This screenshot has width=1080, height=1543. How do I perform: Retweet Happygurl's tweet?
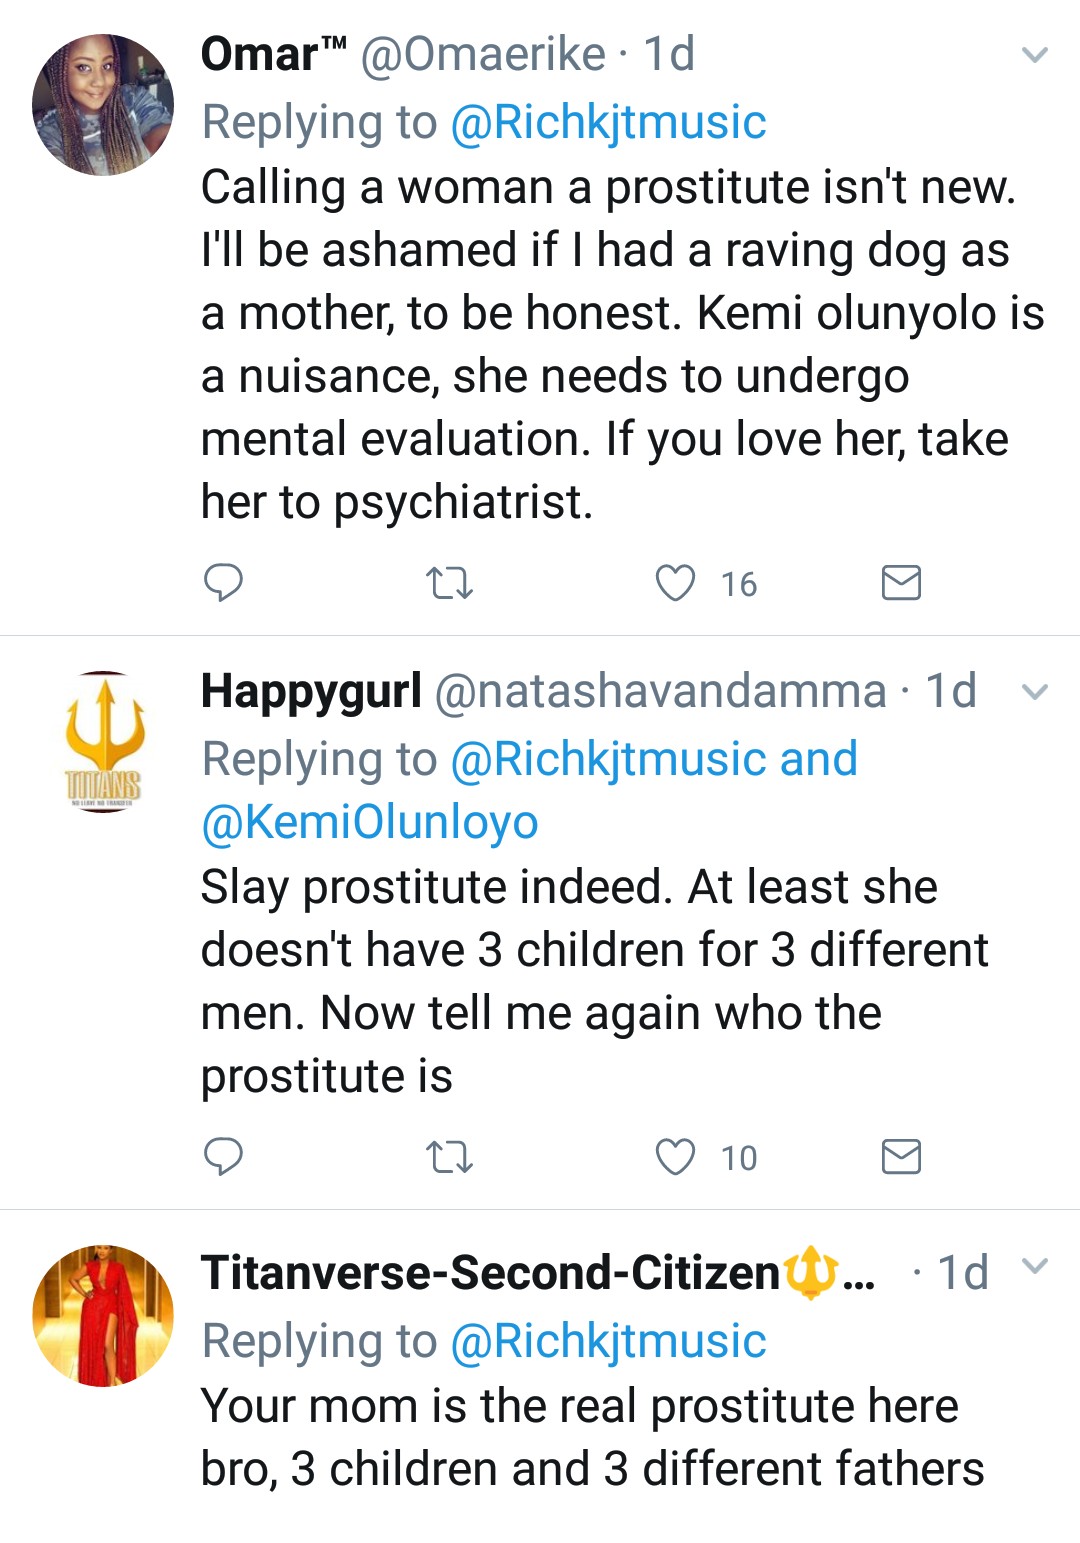[x=449, y=1157]
